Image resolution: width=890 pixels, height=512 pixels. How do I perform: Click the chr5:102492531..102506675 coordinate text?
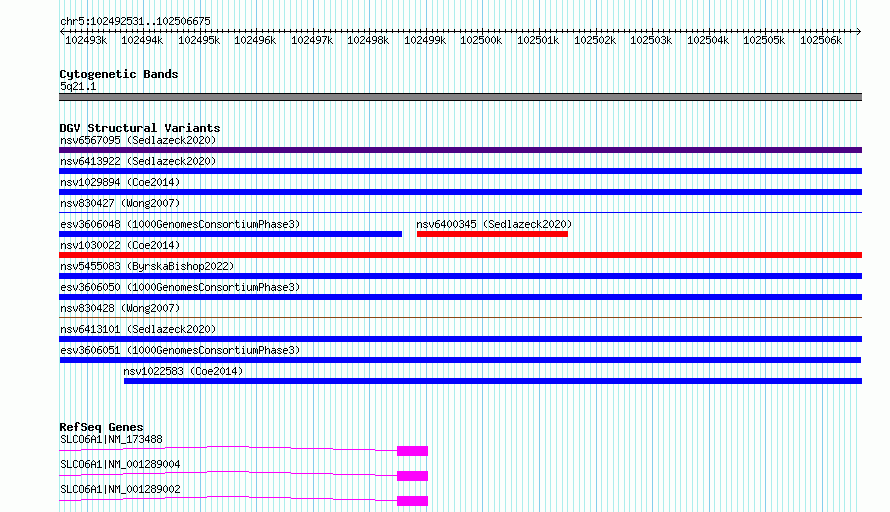coord(135,21)
